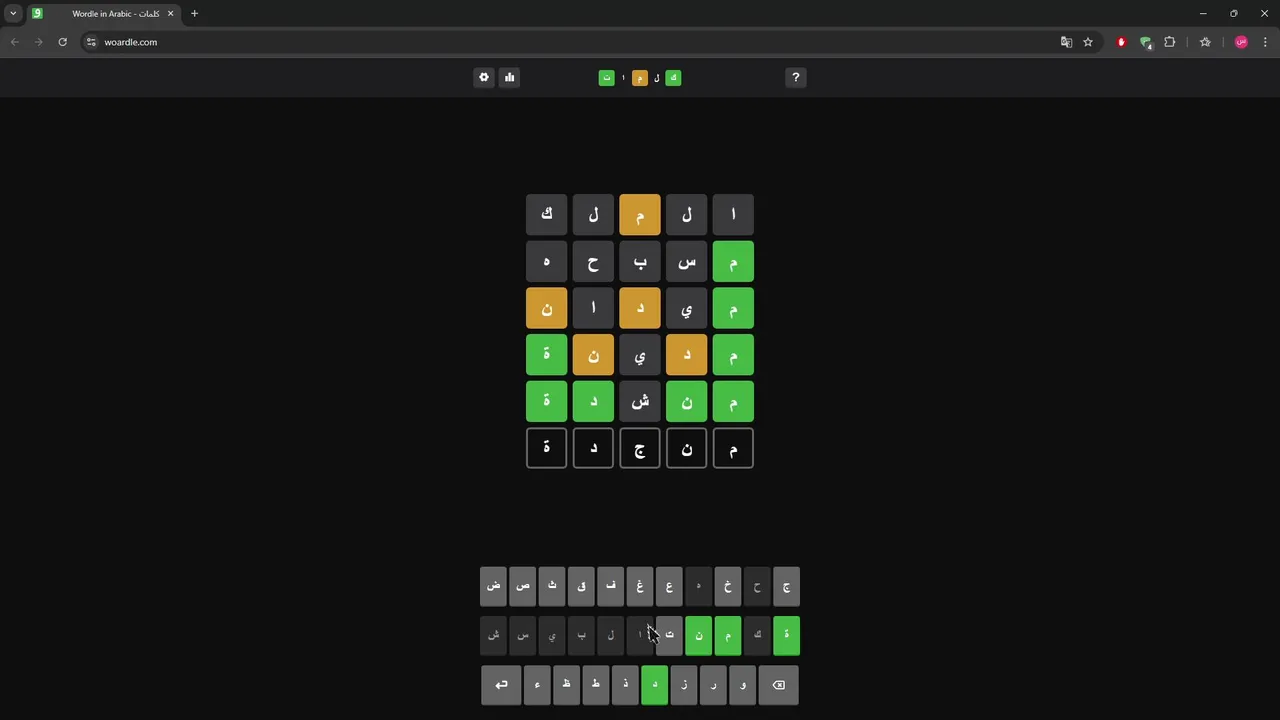Show all bookmarks star list
The width and height of the screenshot is (1280, 720).
click(x=1205, y=42)
